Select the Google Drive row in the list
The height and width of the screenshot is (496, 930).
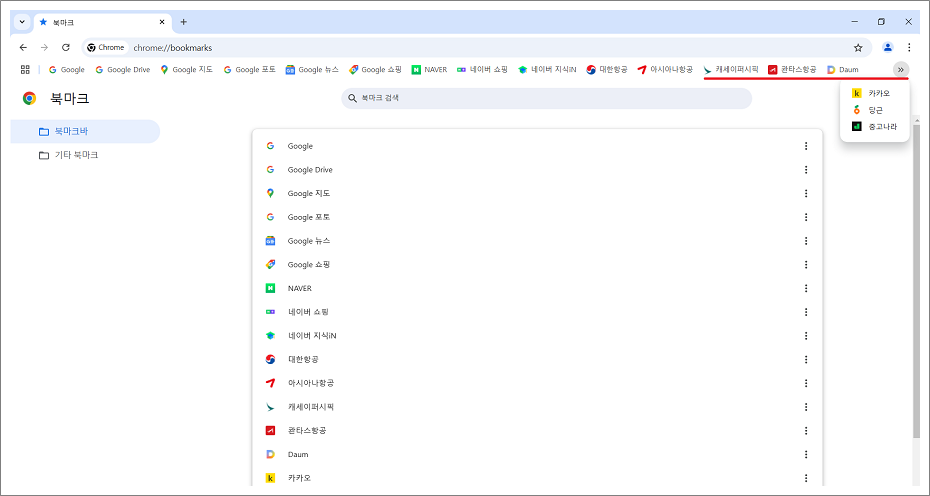click(x=537, y=170)
